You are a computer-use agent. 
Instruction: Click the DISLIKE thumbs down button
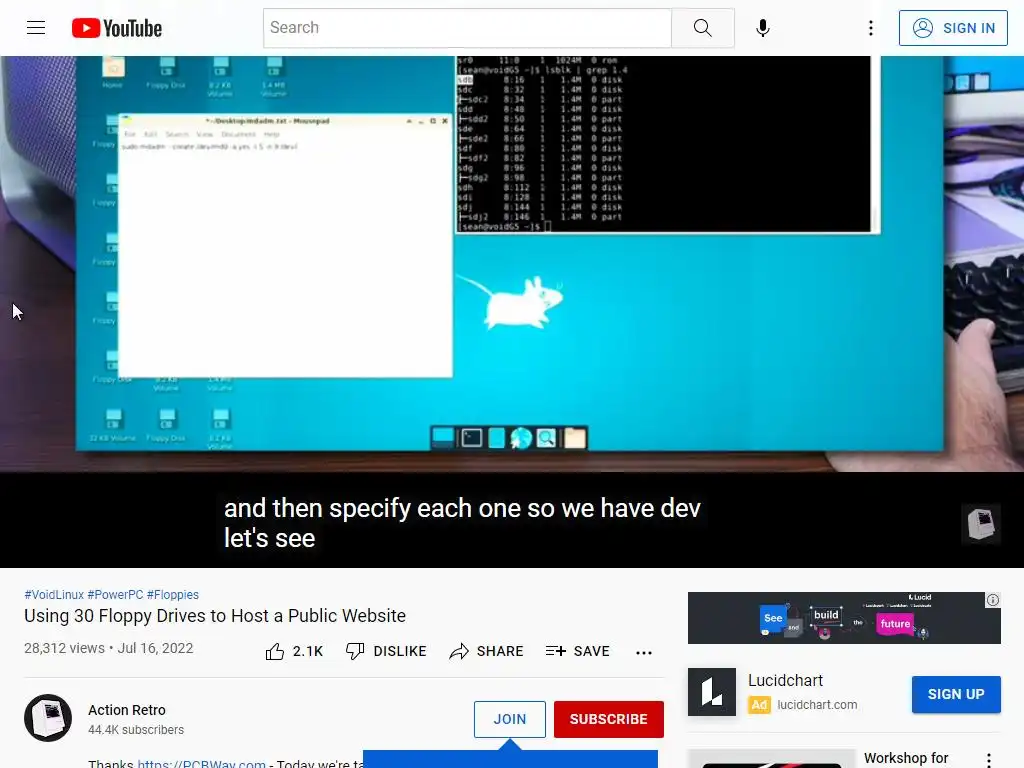coord(386,651)
